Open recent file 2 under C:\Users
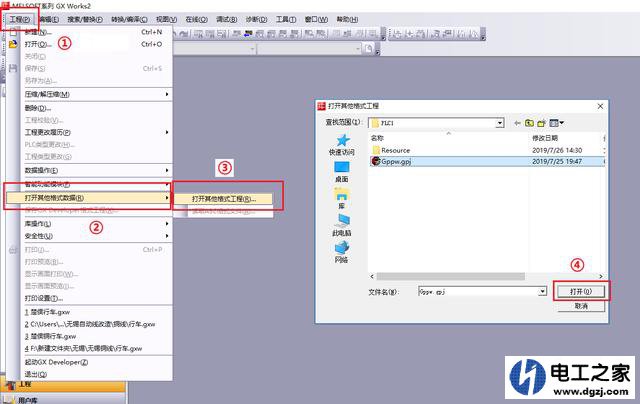This screenshot has width=640, height=404. pyautogui.click(x=96, y=324)
